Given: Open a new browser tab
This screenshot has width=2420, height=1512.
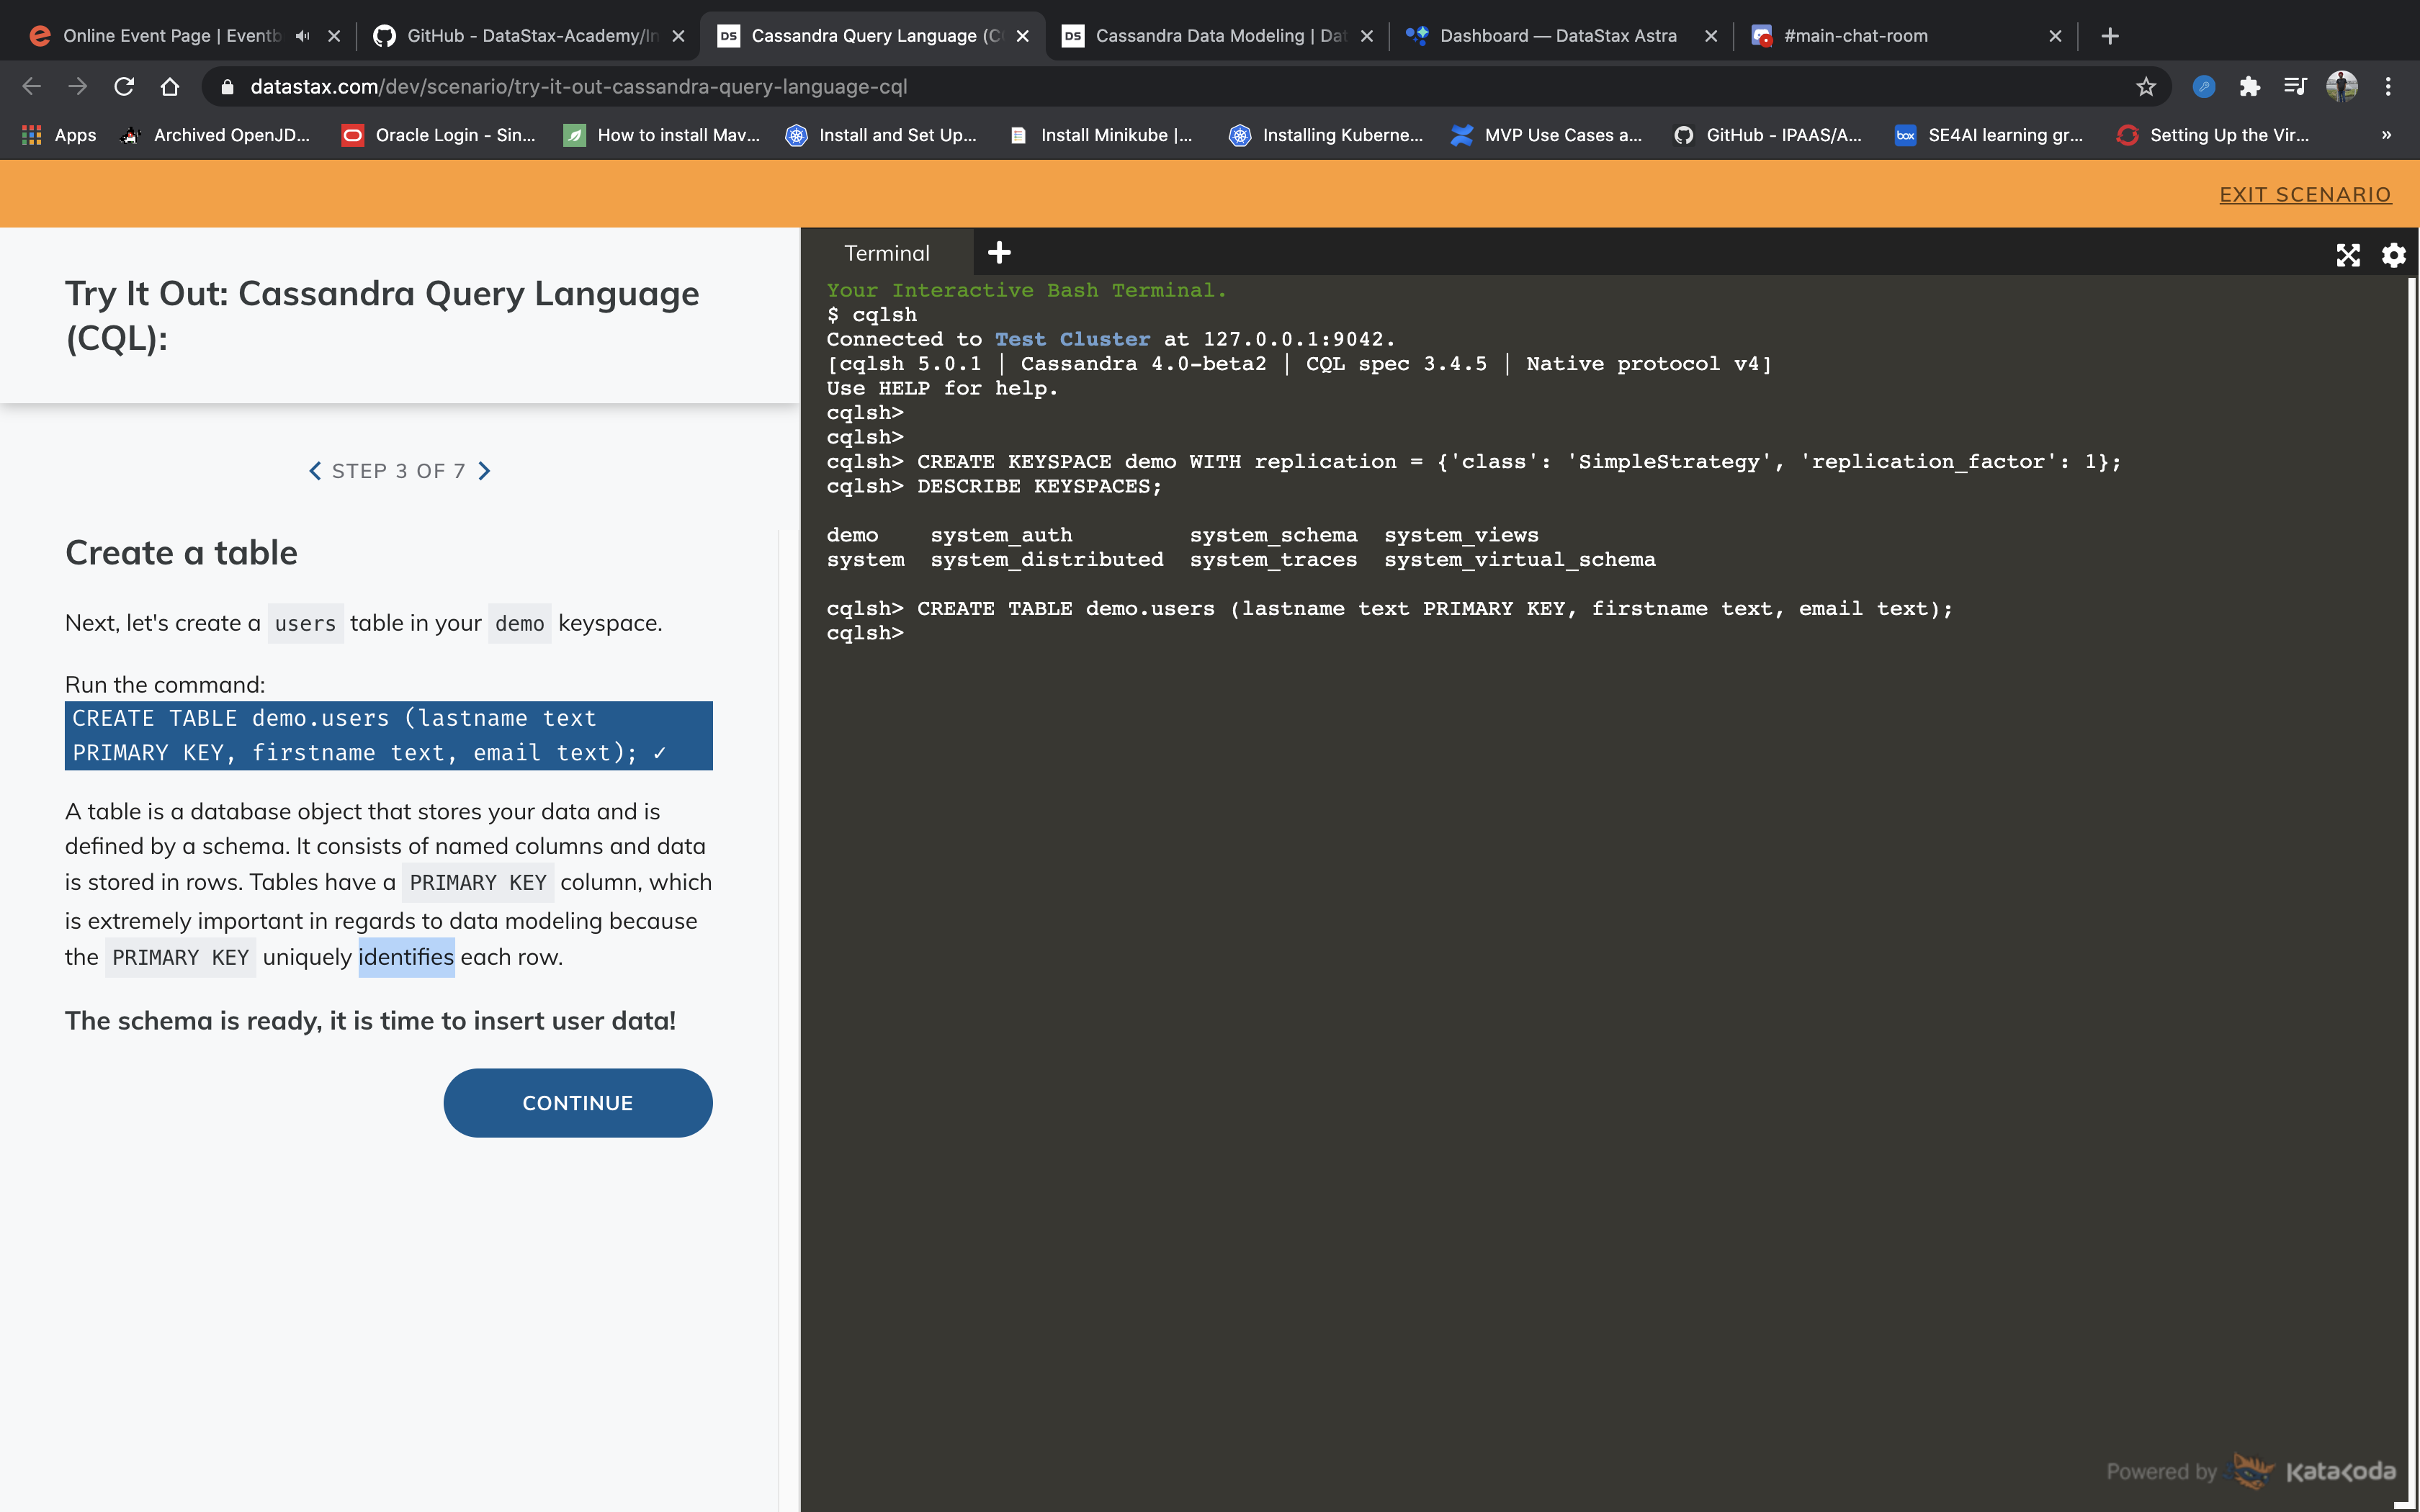Looking at the screenshot, I should point(2110,36).
